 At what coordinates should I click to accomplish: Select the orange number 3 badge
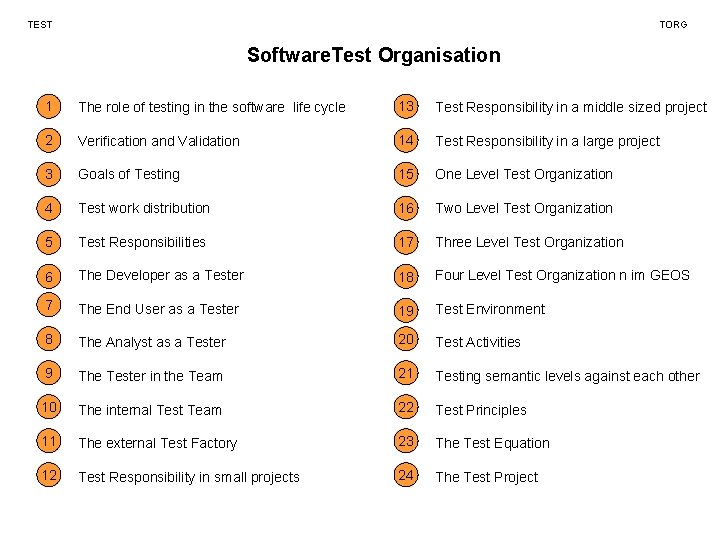[47, 173]
